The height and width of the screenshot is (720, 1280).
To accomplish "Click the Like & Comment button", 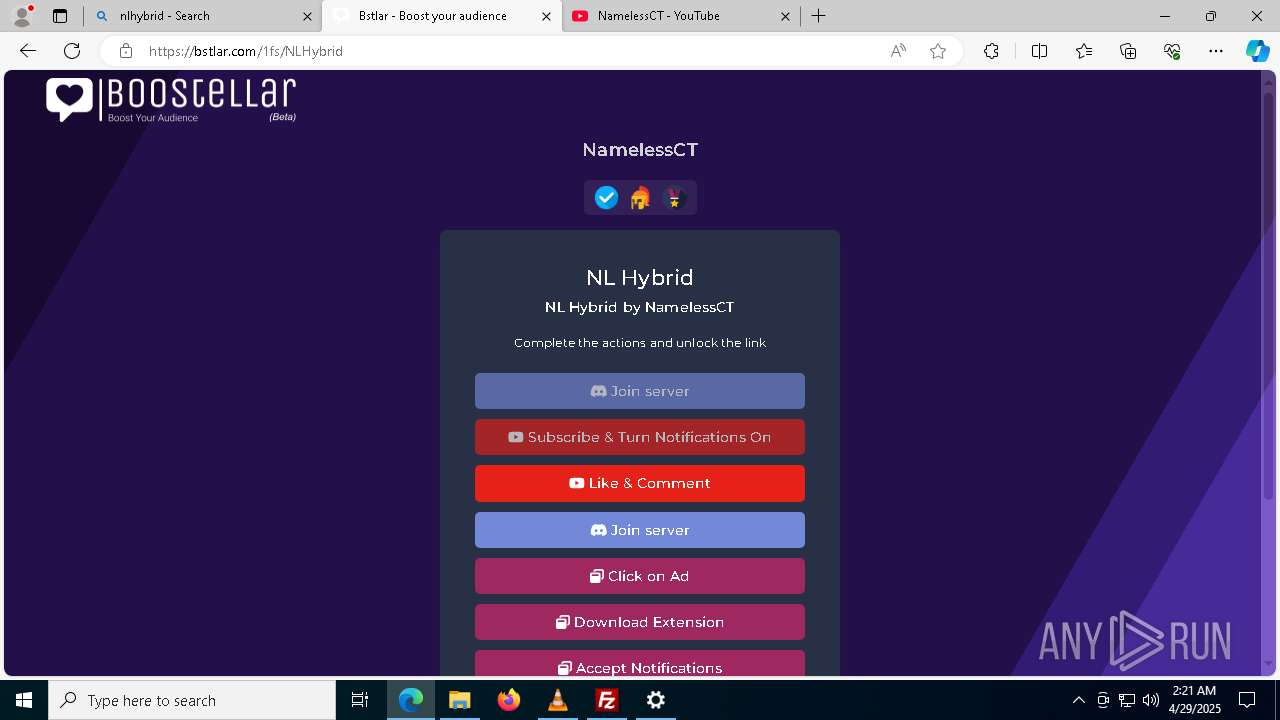I will [640, 483].
